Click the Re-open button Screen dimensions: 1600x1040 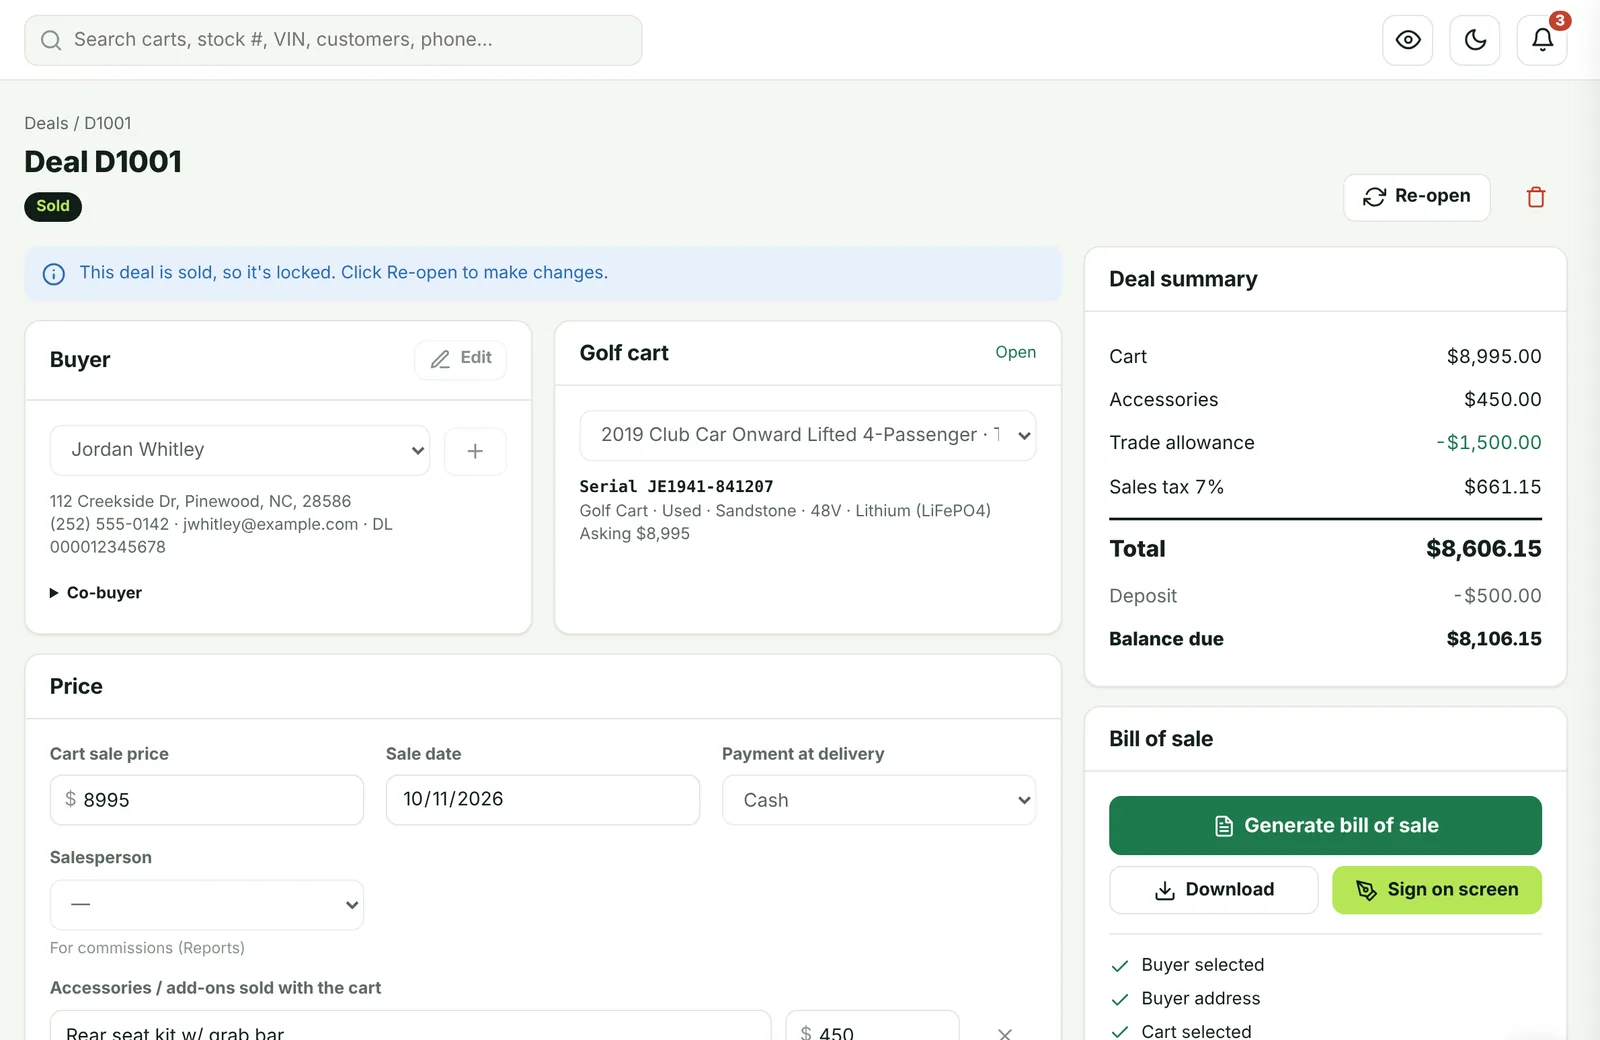[x=1417, y=197]
